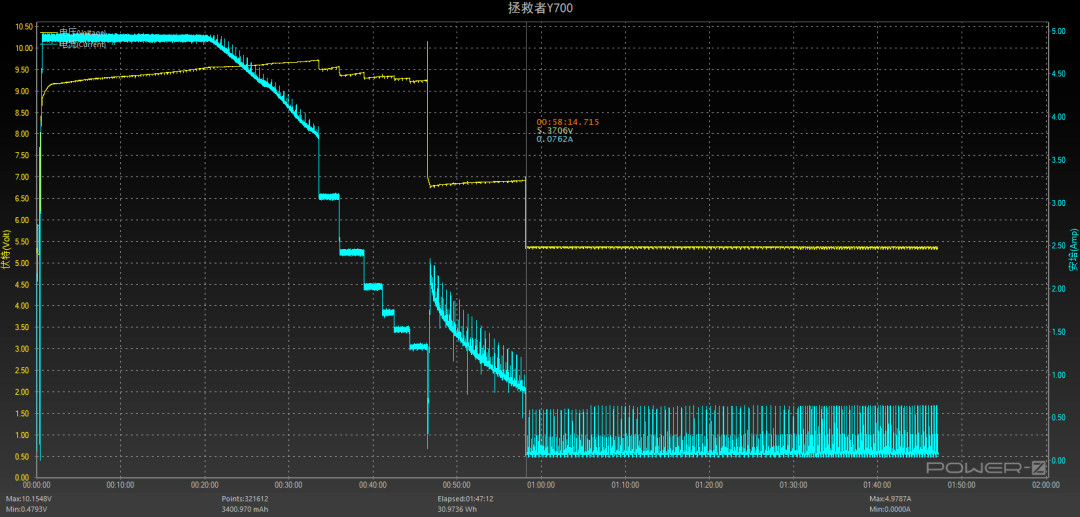Click the 伏特(Volt) left axis label
1080x517 pixels.
tap(6, 251)
